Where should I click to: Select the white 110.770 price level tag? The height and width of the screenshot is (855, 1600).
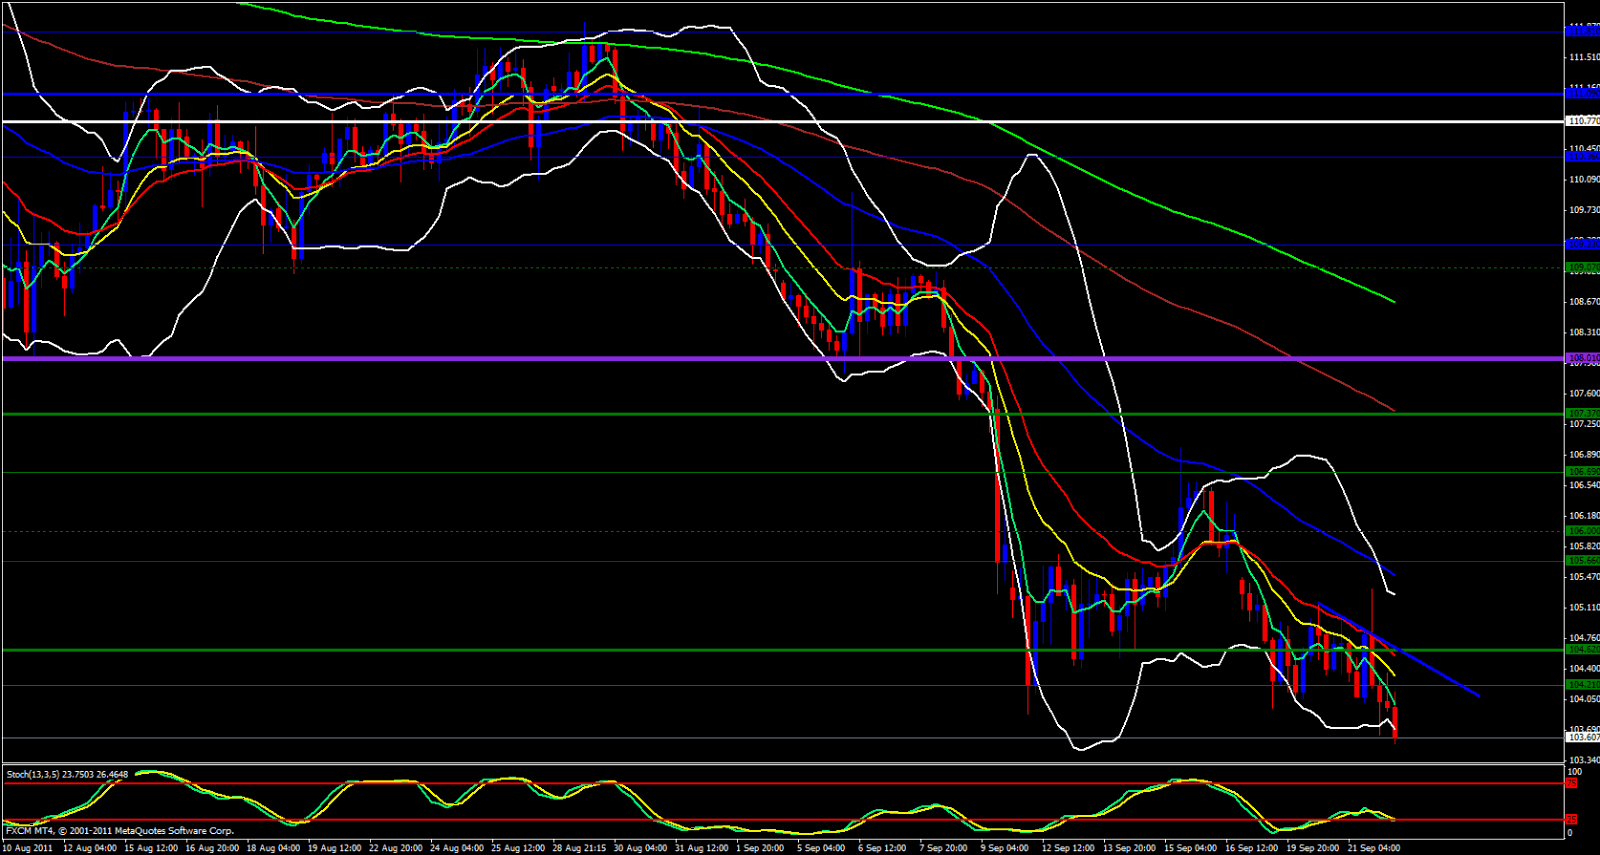1582,121
